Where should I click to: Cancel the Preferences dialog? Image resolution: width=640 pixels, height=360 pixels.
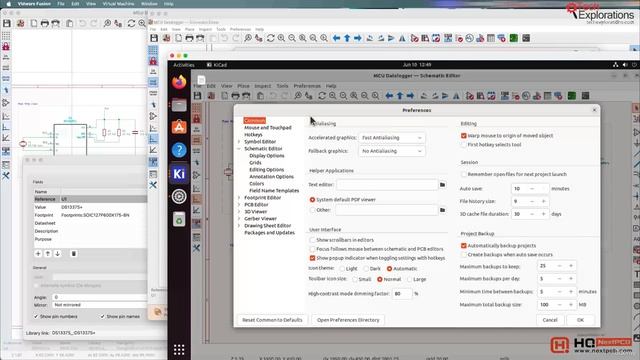[550, 320]
